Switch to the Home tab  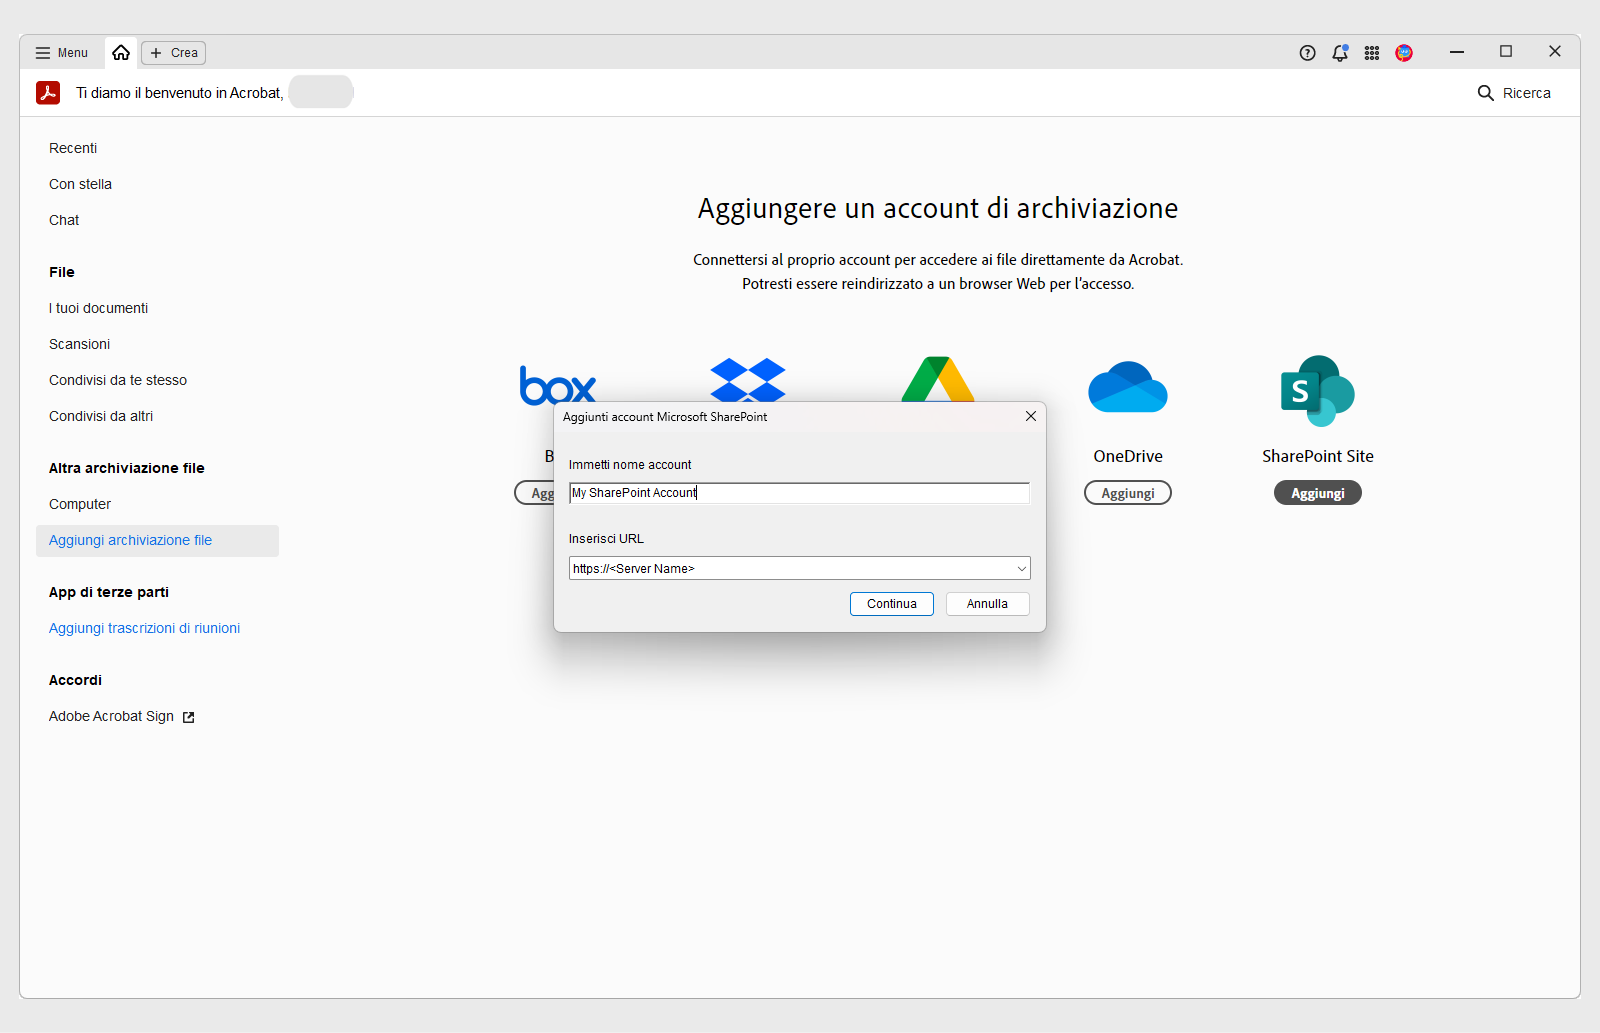pos(120,52)
